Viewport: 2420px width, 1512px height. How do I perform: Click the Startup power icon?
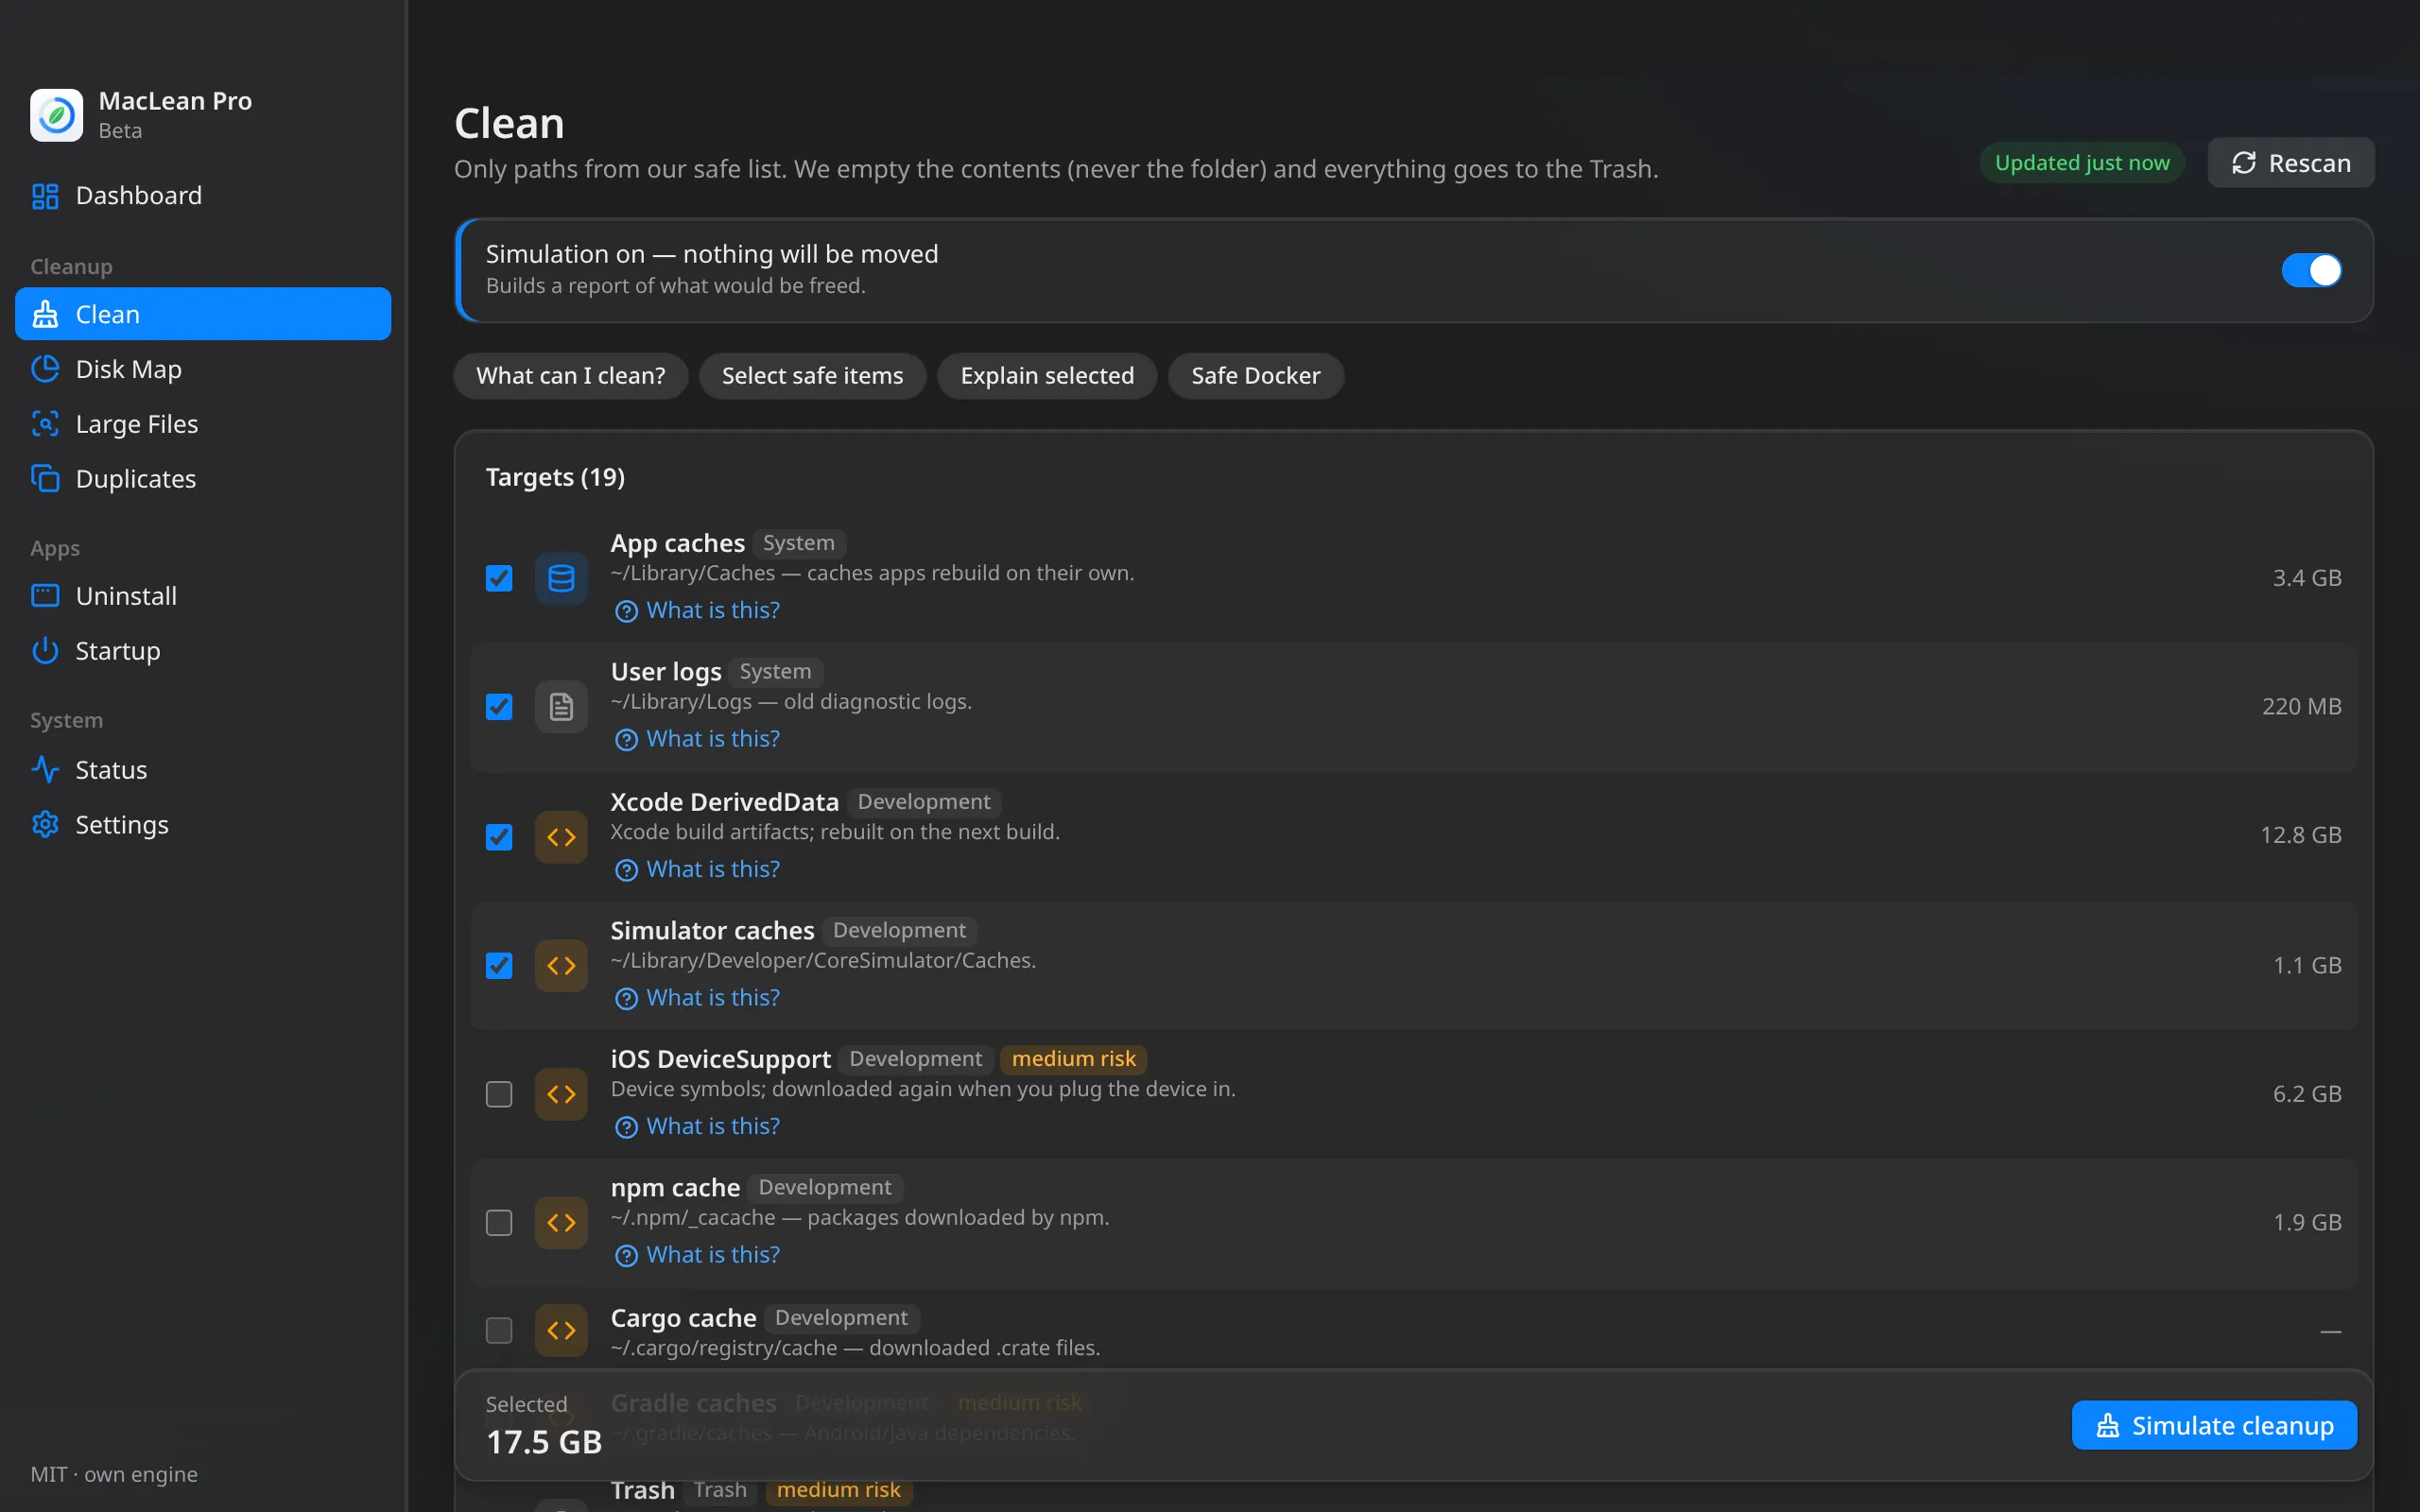pyautogui.click(x=45, y=651)
